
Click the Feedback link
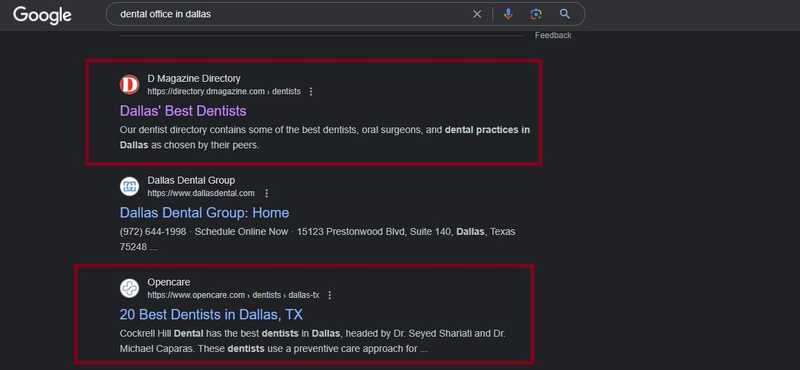click(x=553, y=35)
